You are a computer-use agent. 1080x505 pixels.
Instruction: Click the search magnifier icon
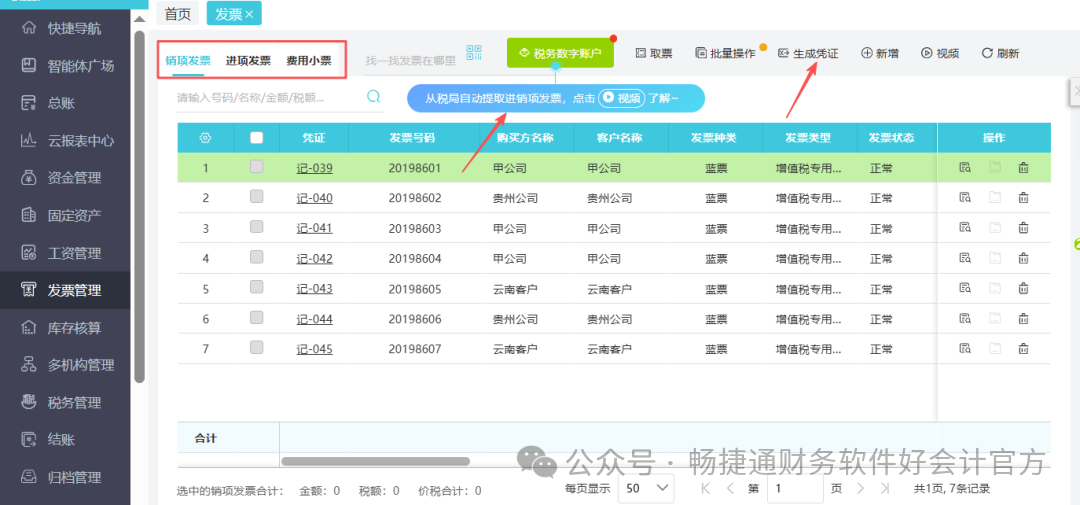coord(374,96)
